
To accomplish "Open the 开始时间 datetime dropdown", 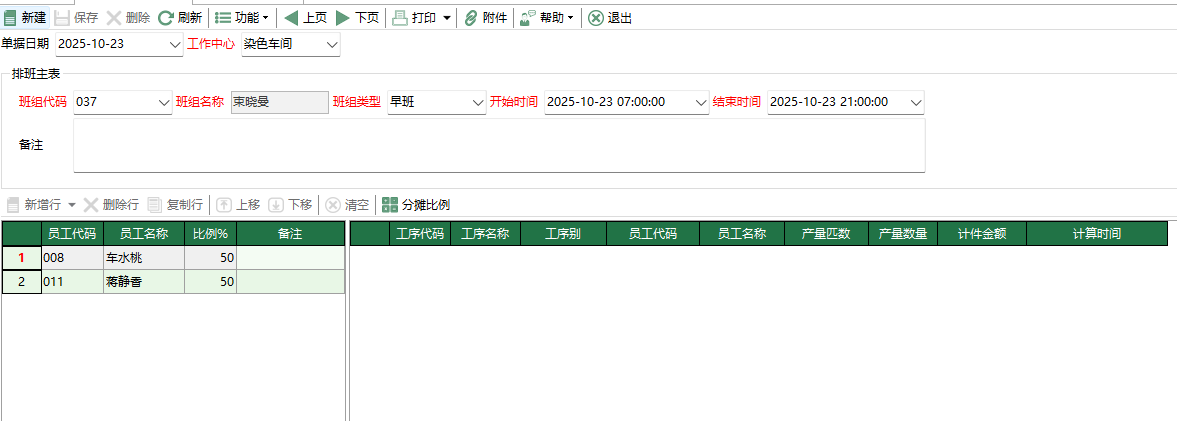I will pyautogui.click(x=702, y=103).
